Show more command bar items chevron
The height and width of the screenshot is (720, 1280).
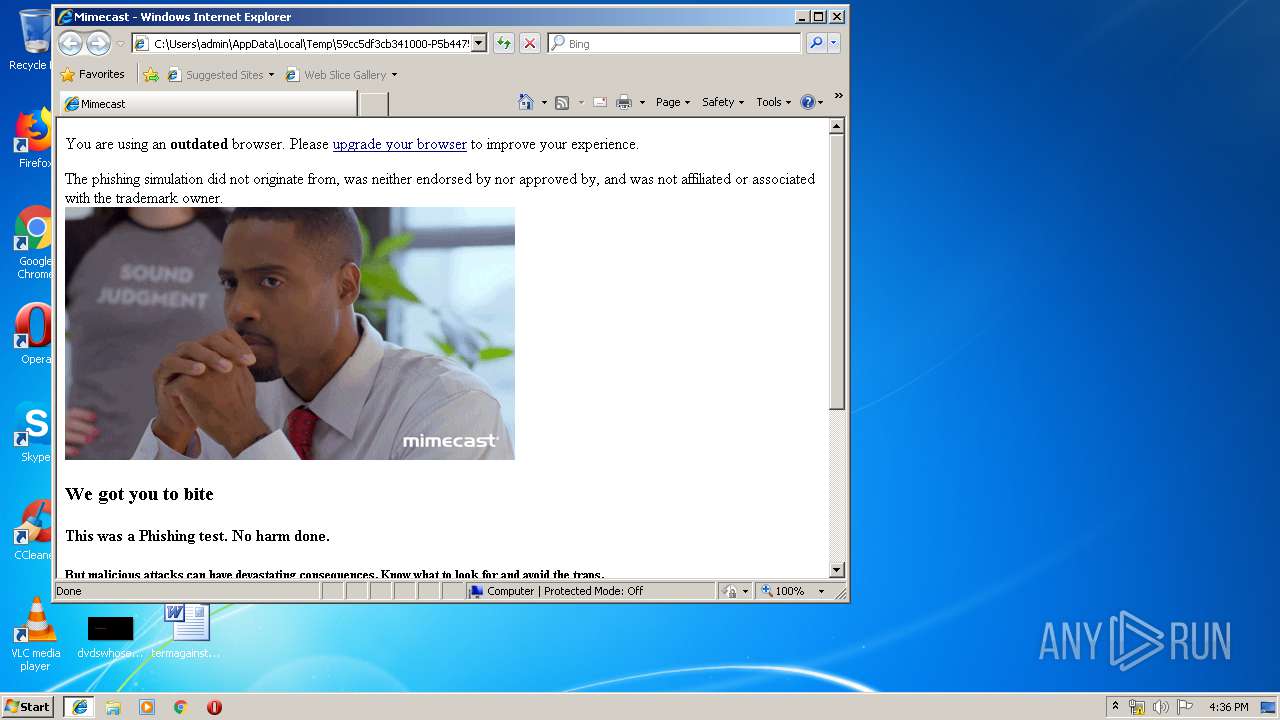click(838, 96)
